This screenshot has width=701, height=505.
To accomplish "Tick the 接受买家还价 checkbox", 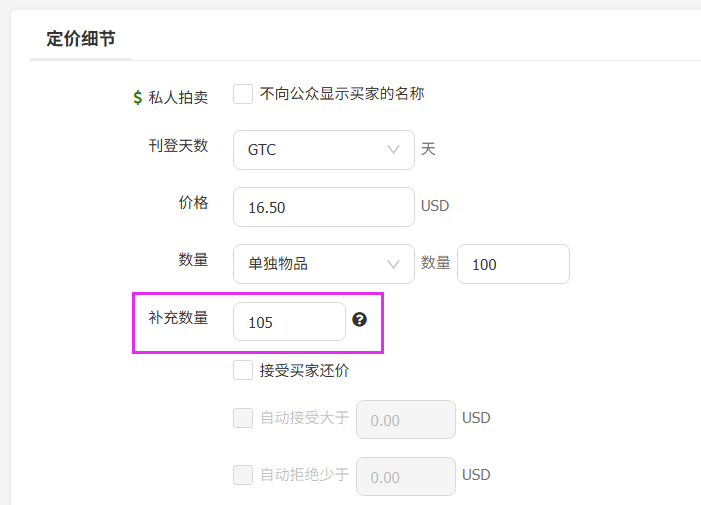I will pos(243,370).
